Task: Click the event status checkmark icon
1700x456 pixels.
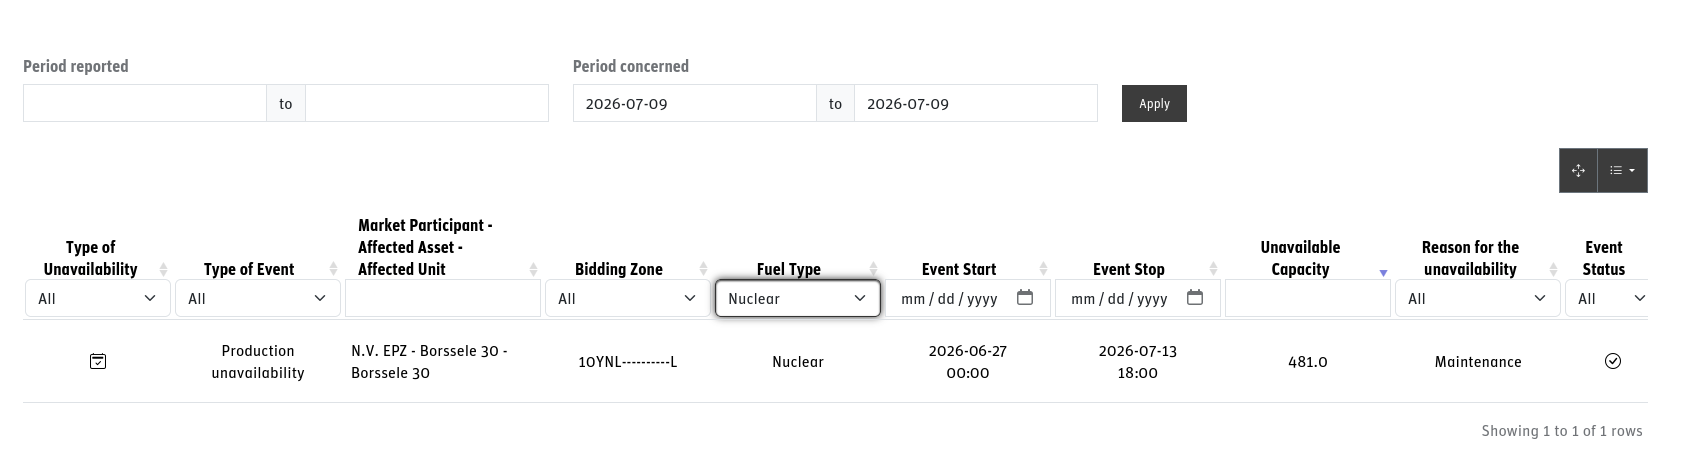Action: 1613,361
